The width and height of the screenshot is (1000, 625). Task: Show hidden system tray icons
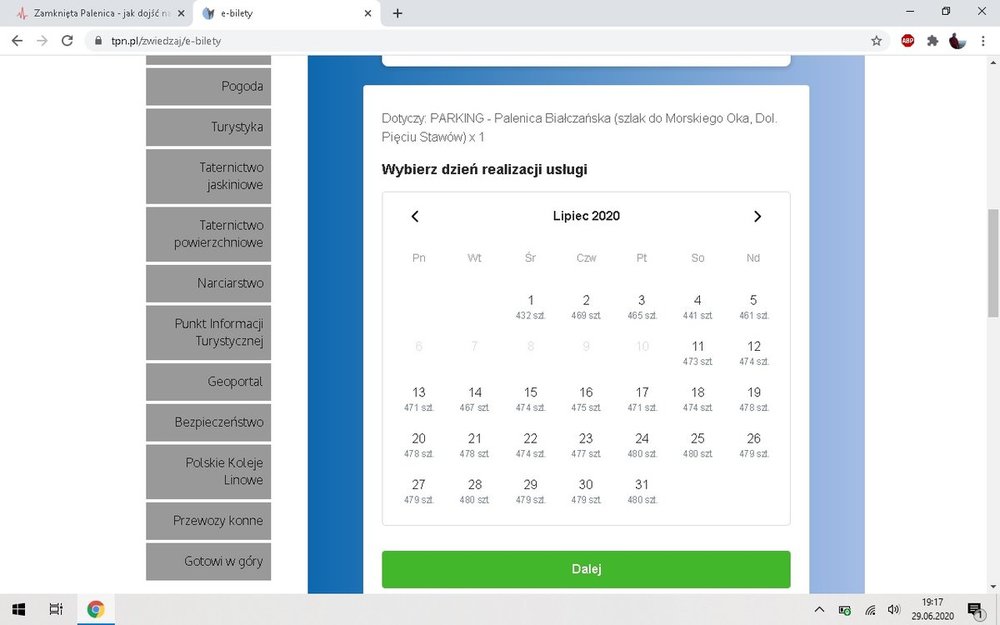click(820, 609)
